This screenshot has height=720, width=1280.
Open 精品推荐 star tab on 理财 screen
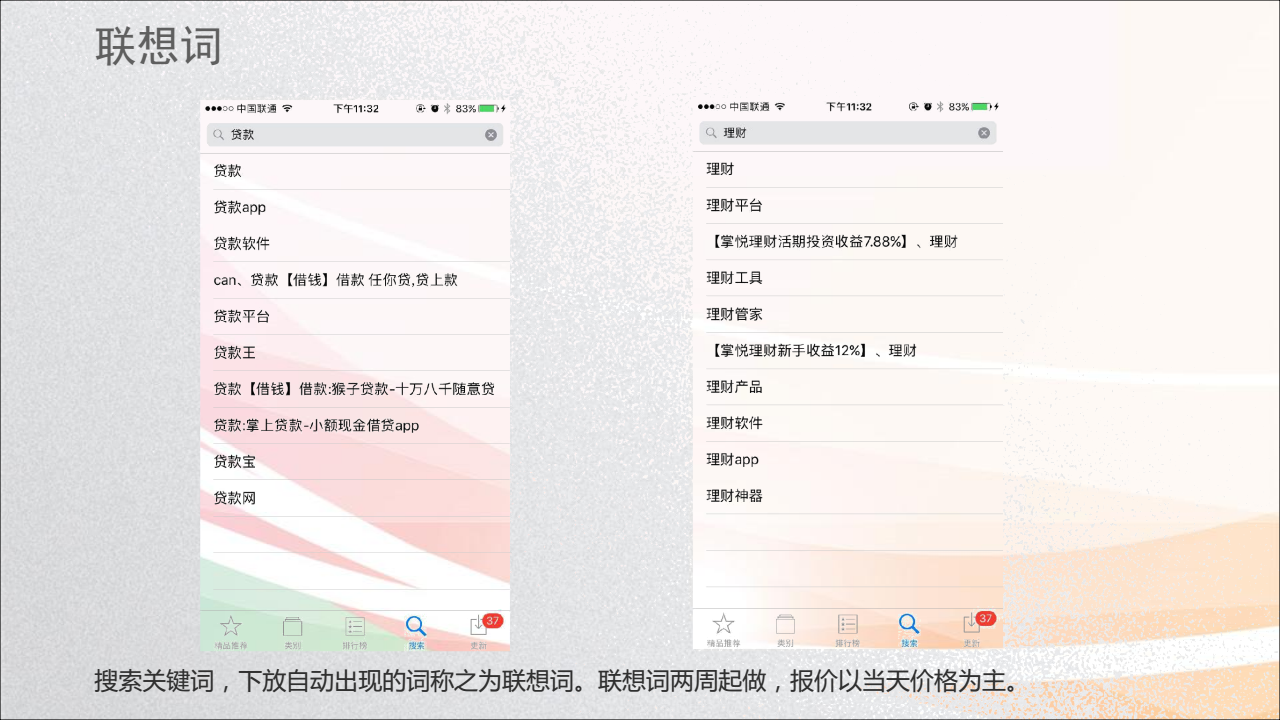point(724,629)
